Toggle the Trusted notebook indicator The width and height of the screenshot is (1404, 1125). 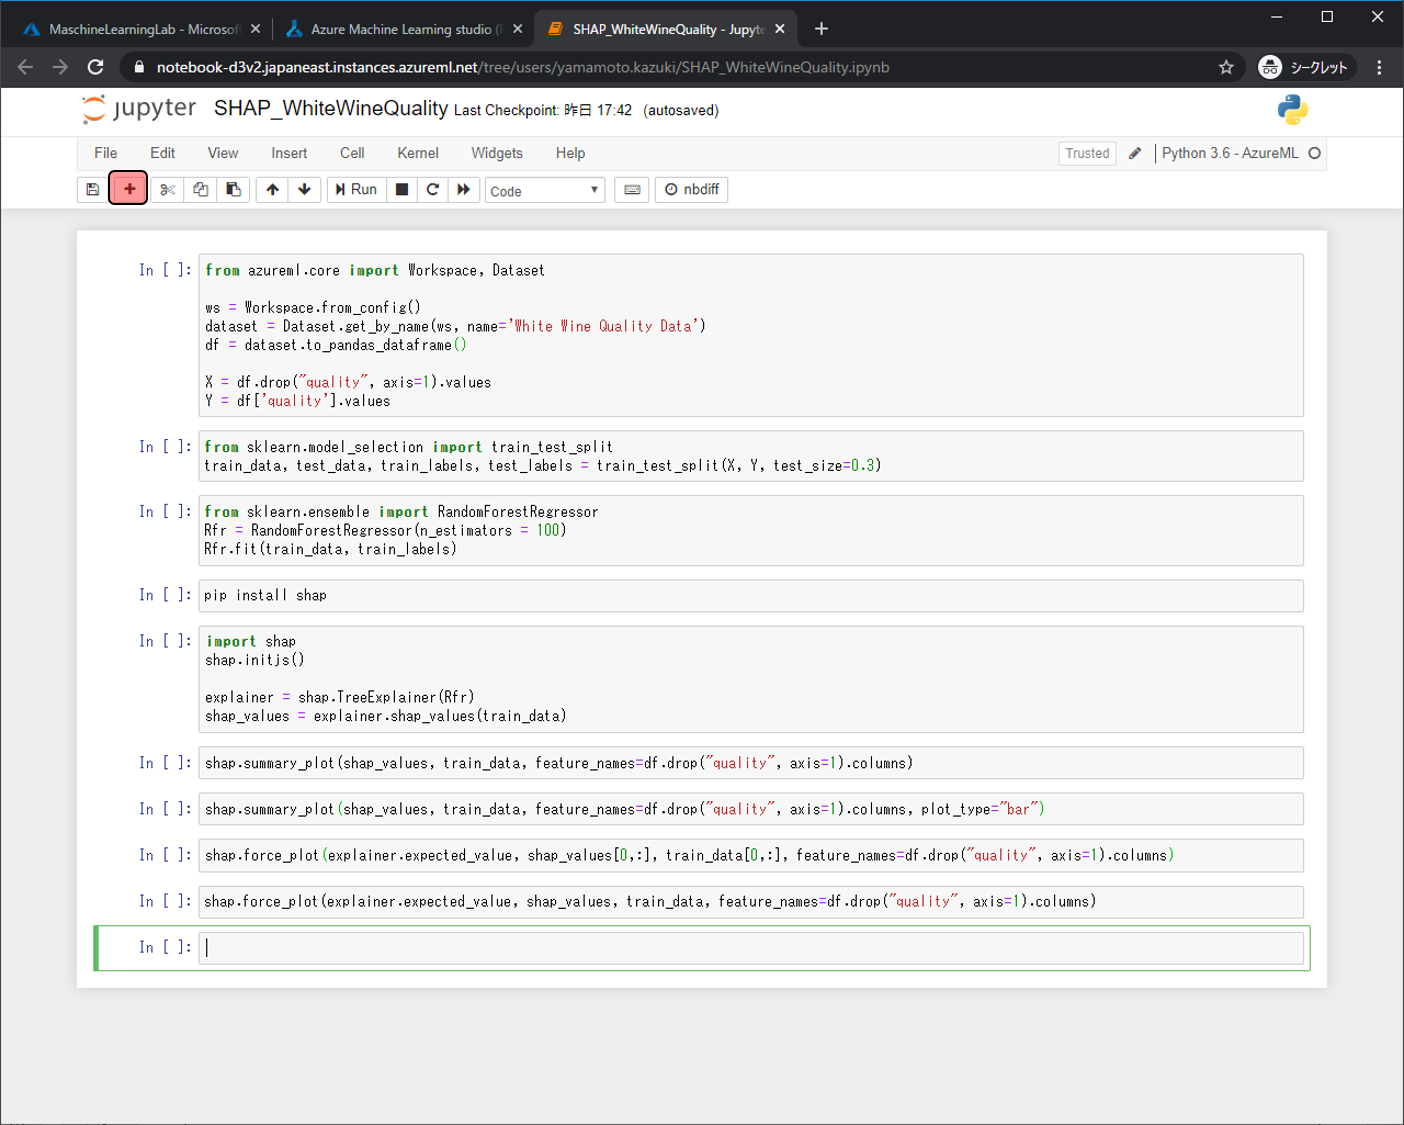click(x=1086, y=153)
